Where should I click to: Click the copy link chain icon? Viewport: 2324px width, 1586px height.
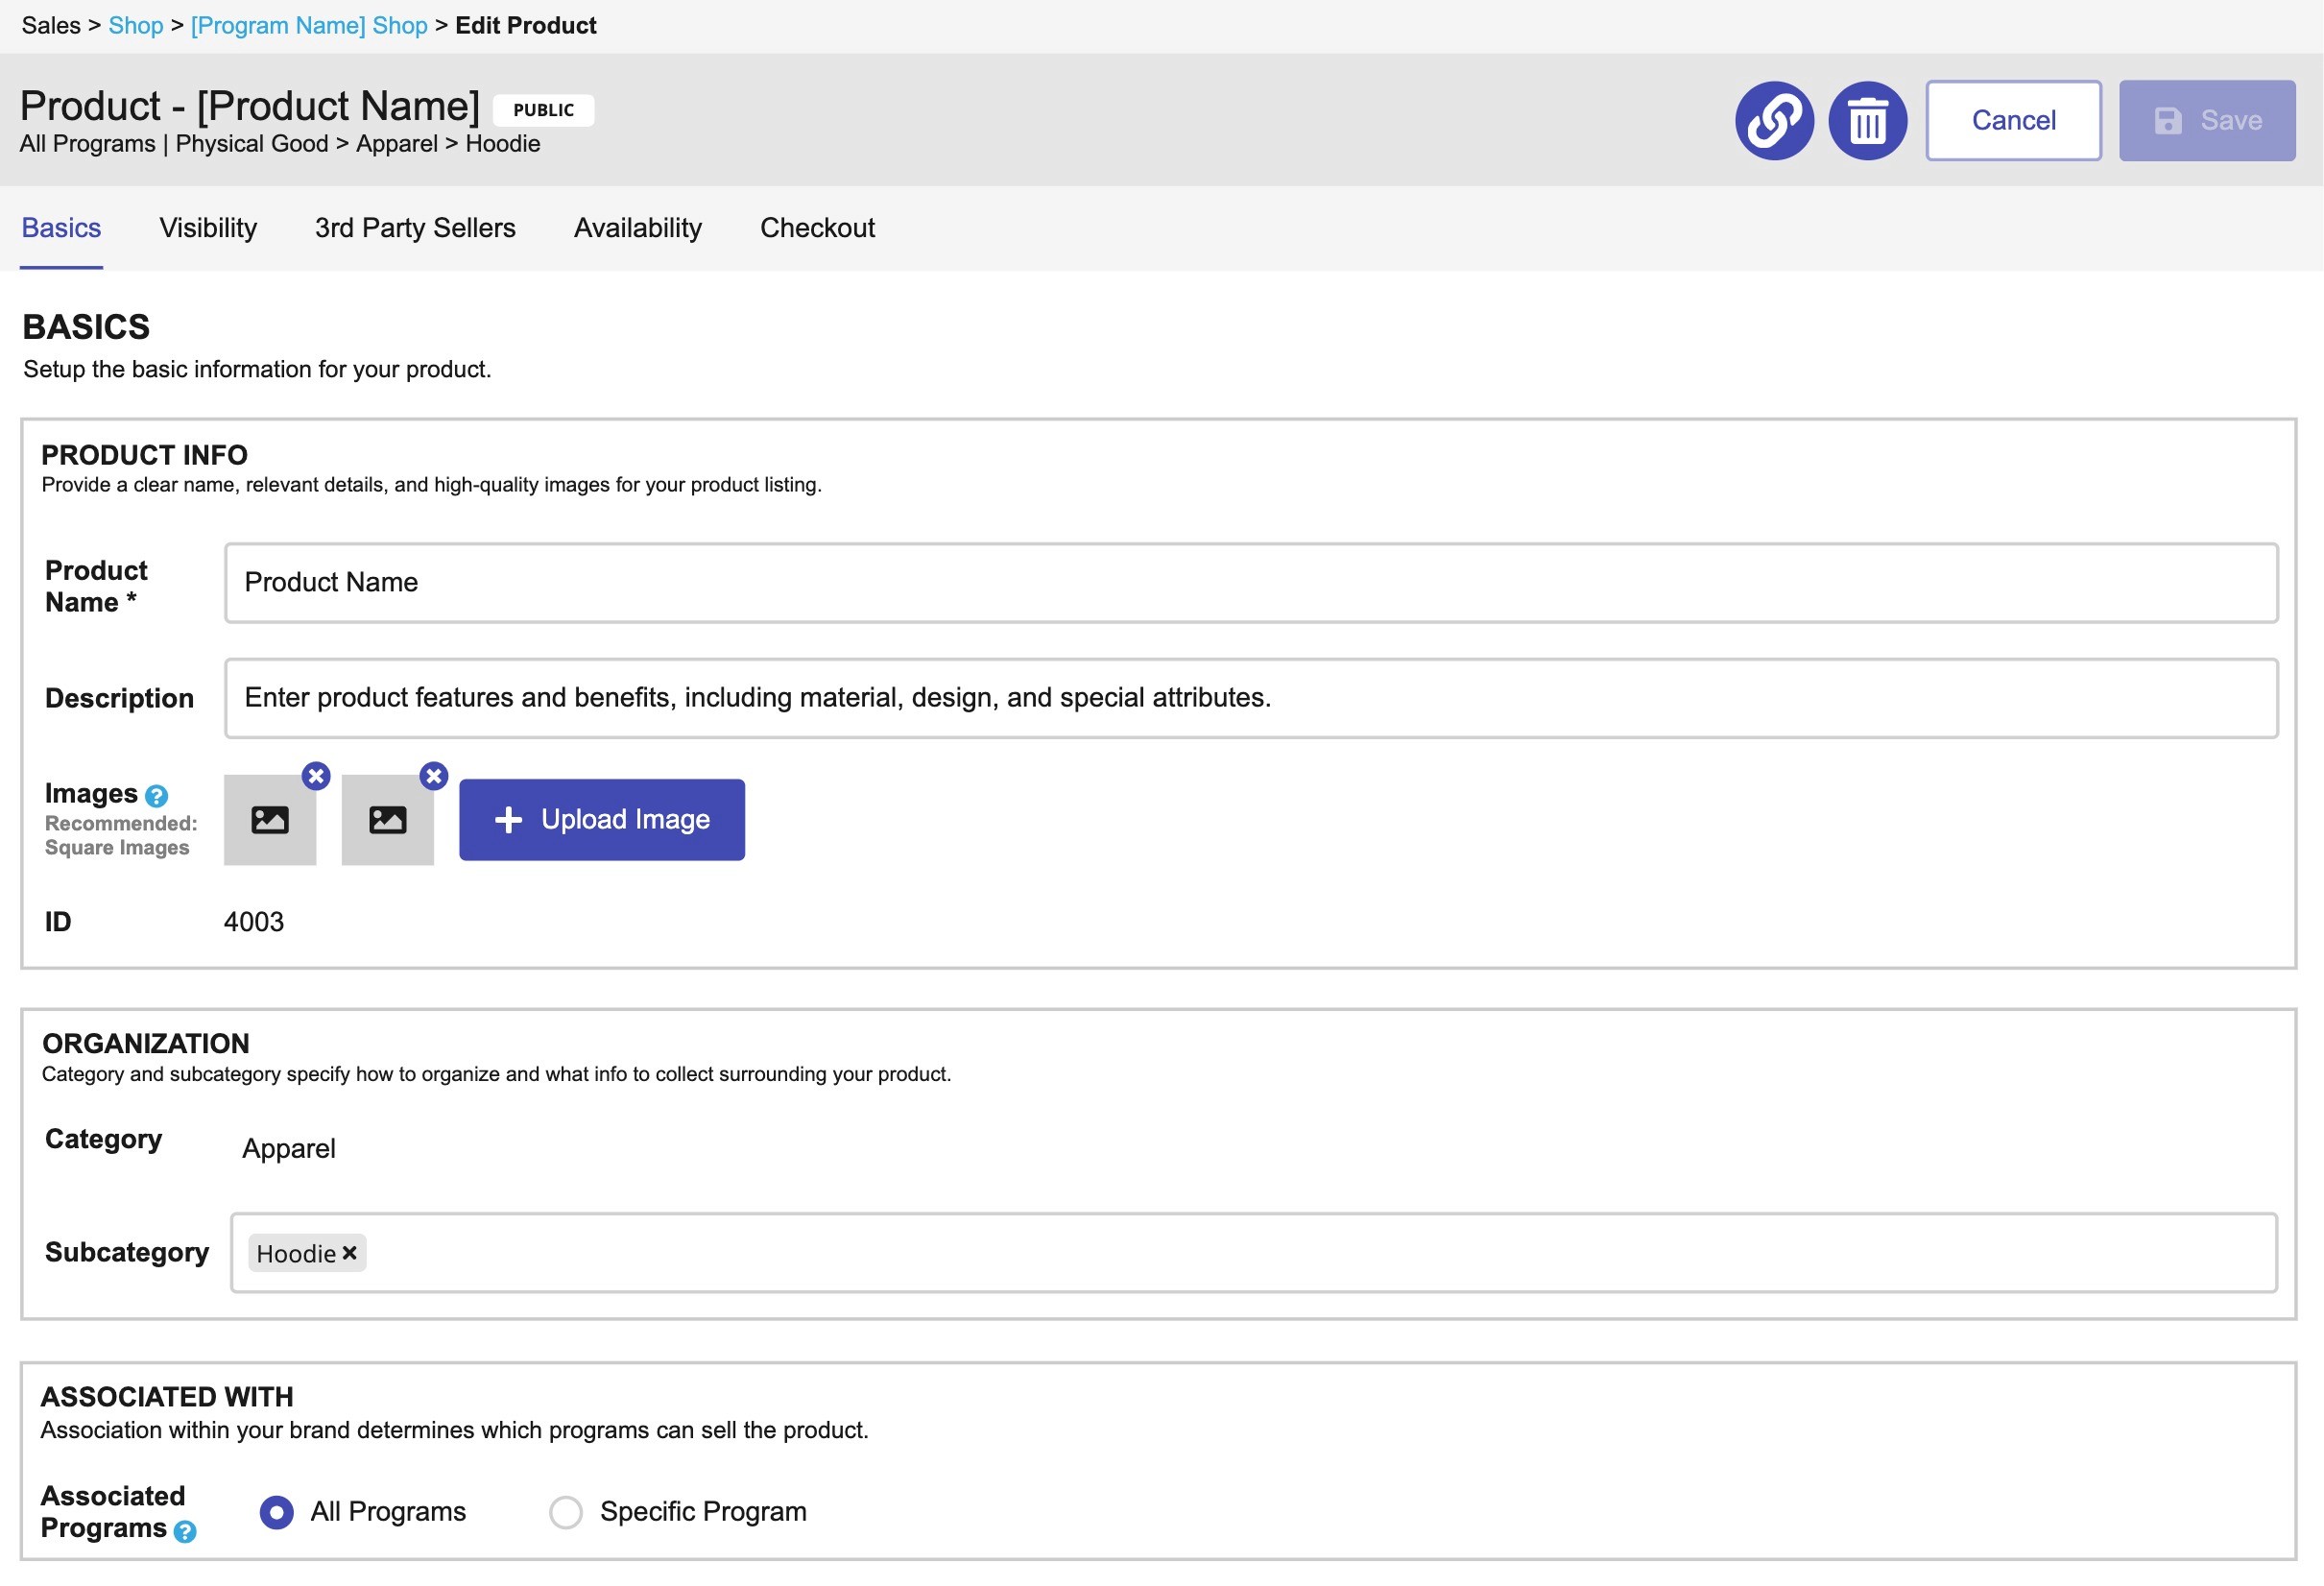tap(1774, 121)
